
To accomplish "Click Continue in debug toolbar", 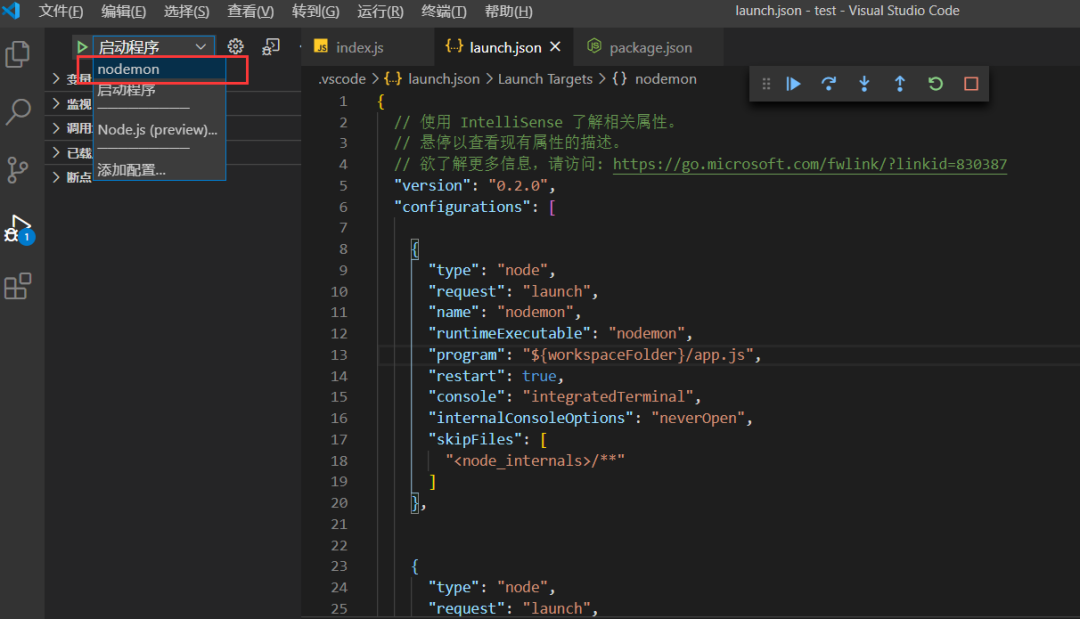I will pos(793,84).
